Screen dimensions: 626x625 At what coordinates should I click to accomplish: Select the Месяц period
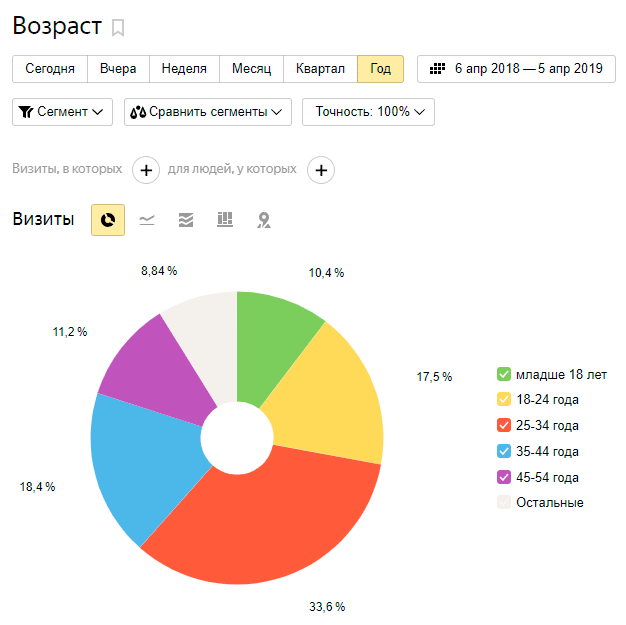click(x=252, y=69)
